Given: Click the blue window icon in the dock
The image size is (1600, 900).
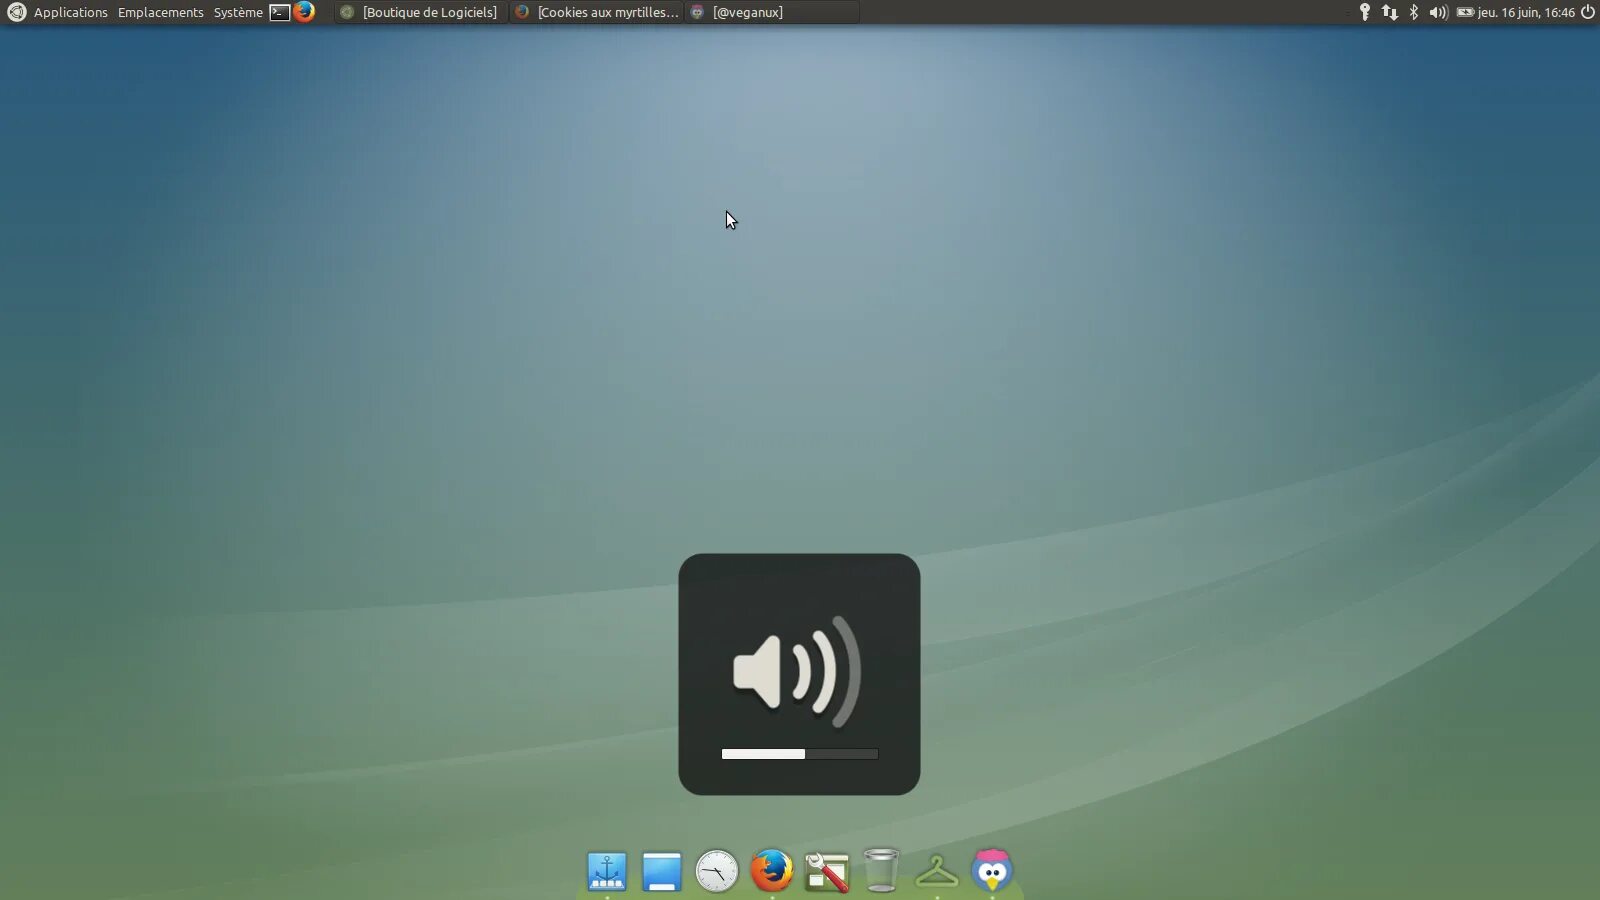Looking at the screenshot, I should (663, 871).
